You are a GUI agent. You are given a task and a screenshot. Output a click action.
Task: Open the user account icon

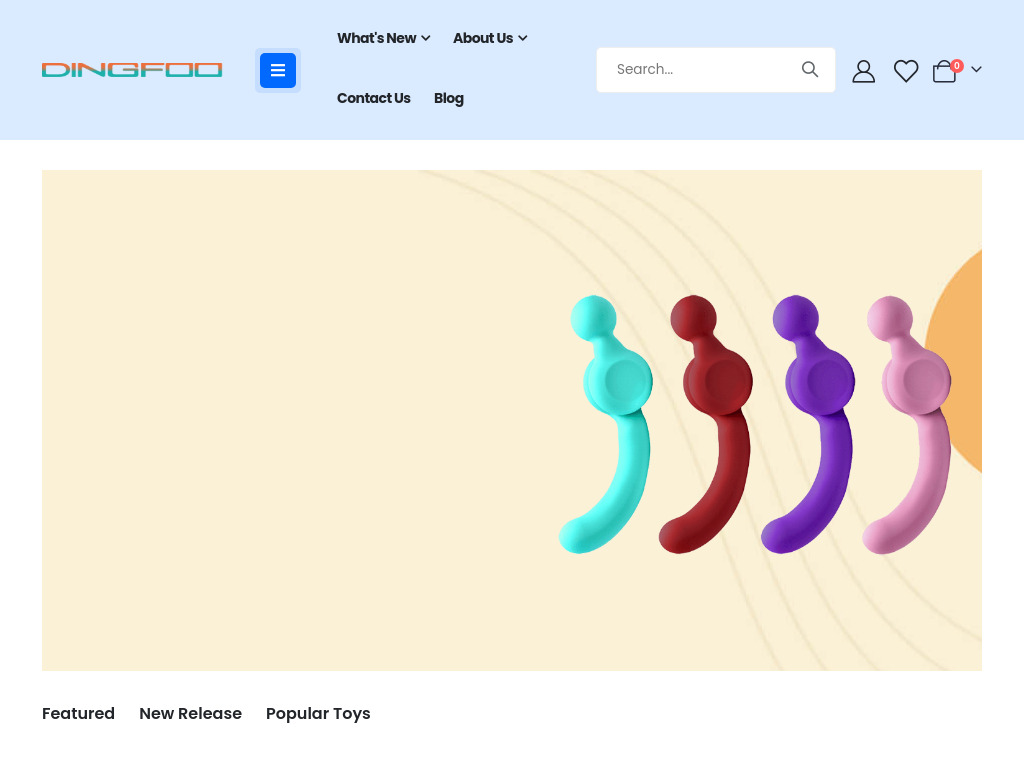click(x=863, y=71)
